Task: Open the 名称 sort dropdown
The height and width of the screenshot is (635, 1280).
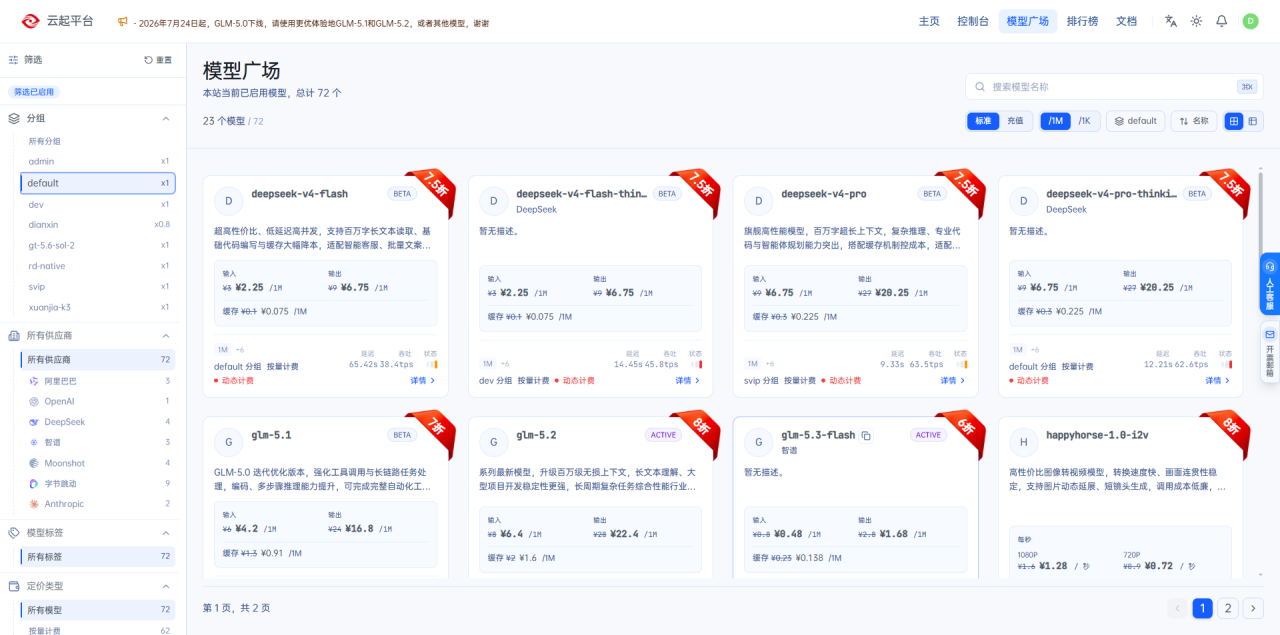Action: click(1194, 121)
